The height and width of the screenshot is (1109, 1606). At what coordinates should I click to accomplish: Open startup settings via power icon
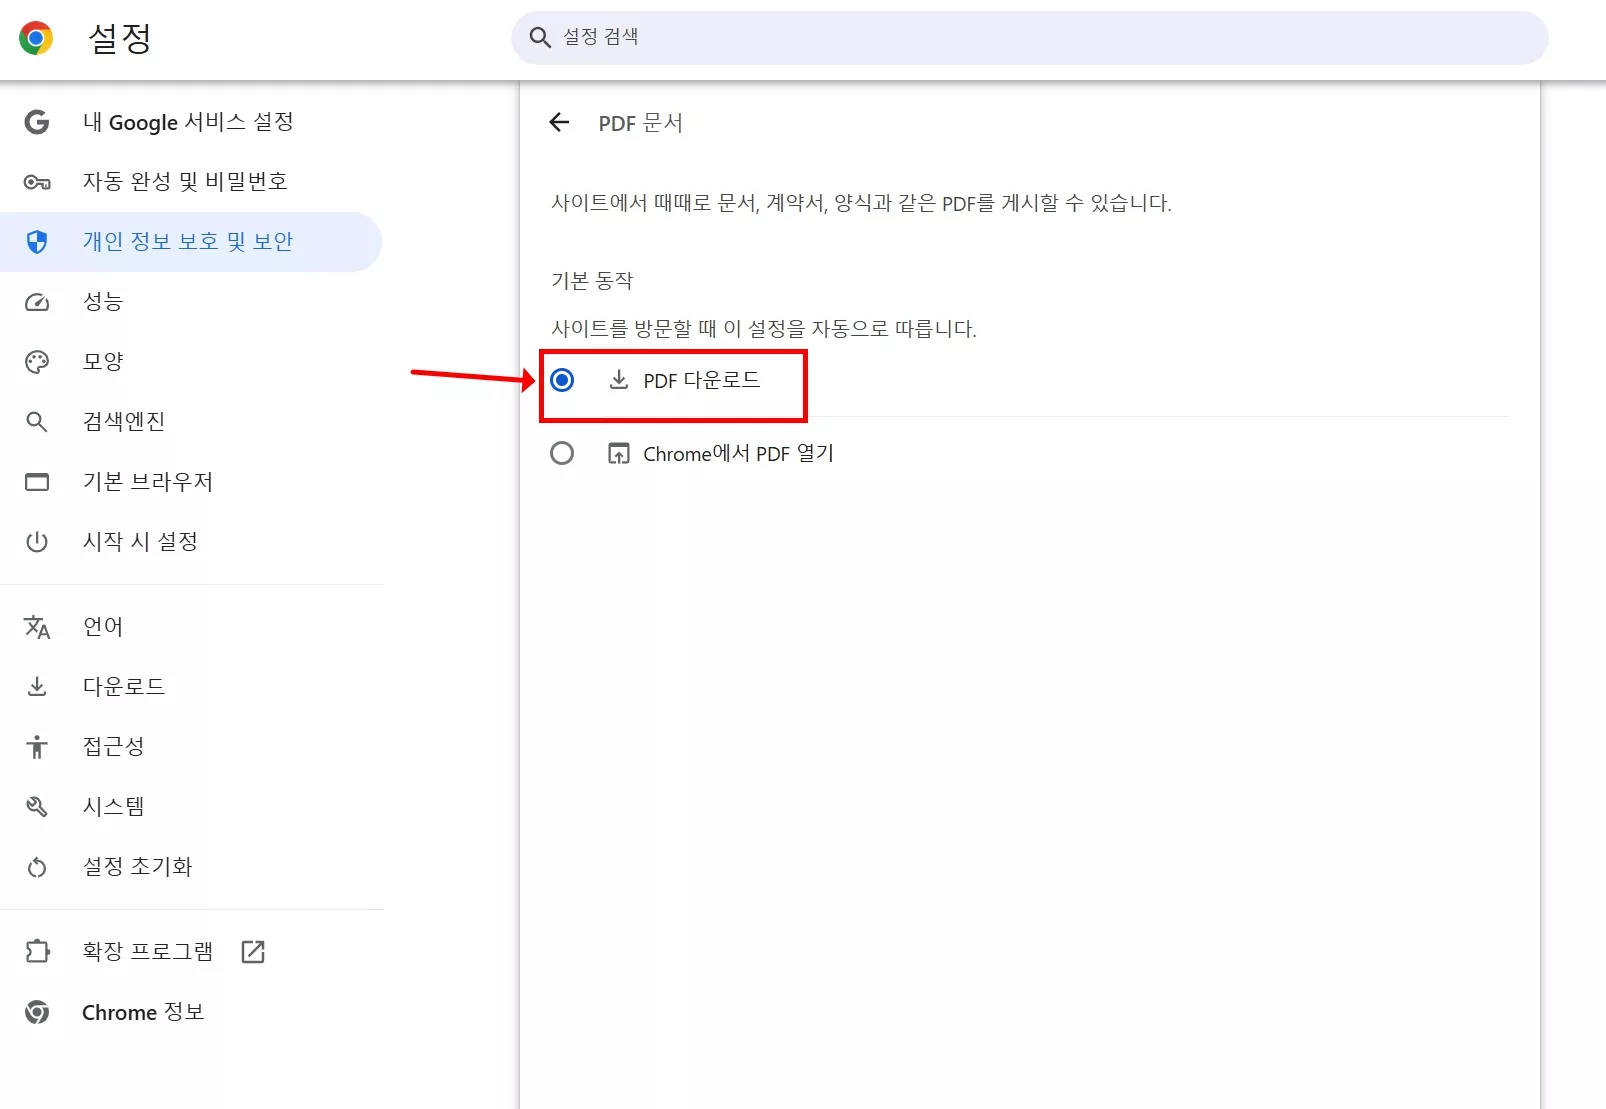[37, 542]
